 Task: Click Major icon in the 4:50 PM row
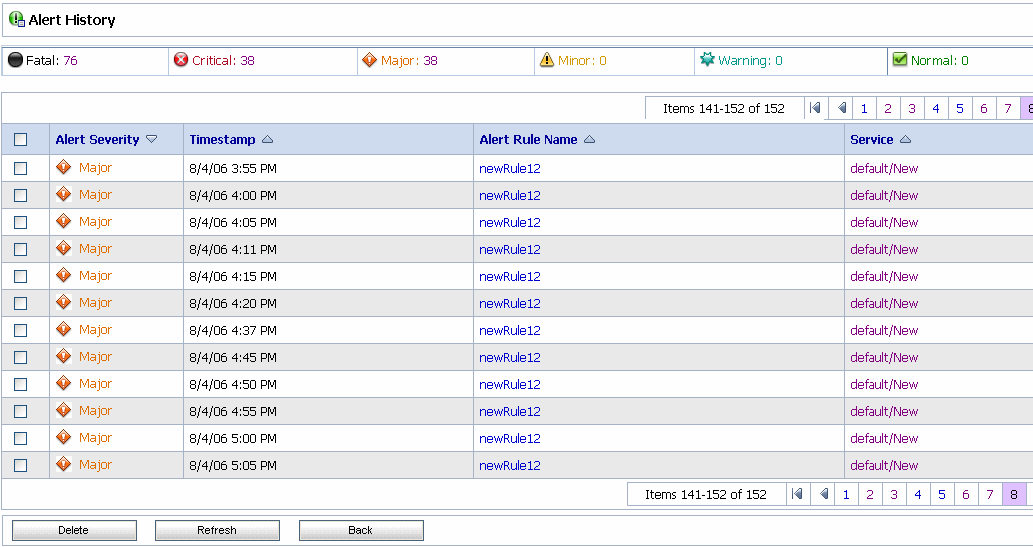pyautogui.click(x=63, y=383)
